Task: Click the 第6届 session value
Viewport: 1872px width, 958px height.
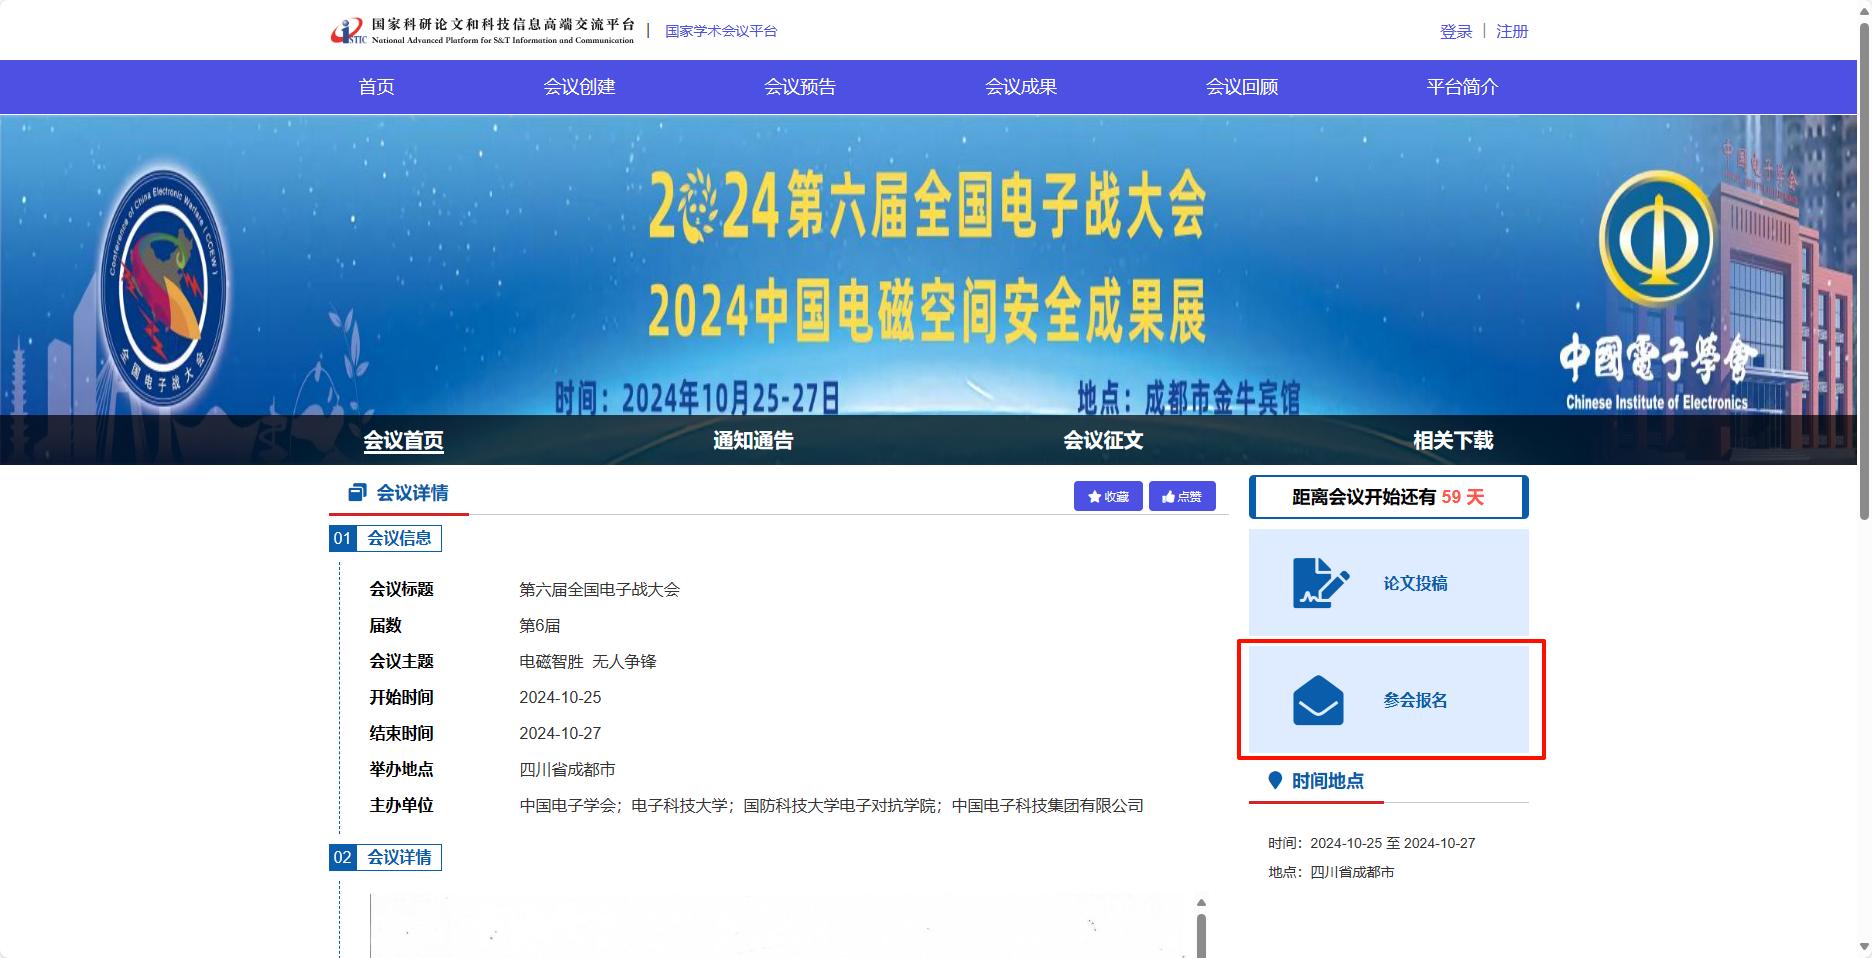Action: [539, 625]
